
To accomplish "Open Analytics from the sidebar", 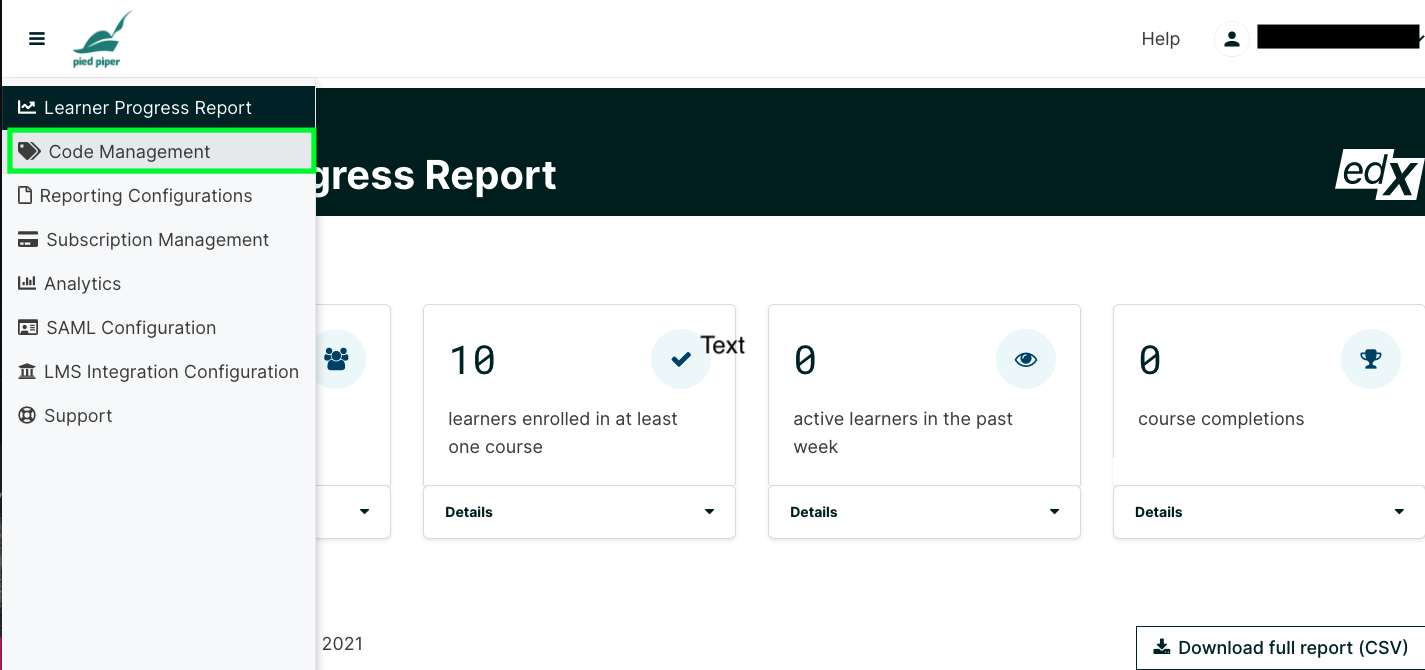I will (x=159, y=284).
